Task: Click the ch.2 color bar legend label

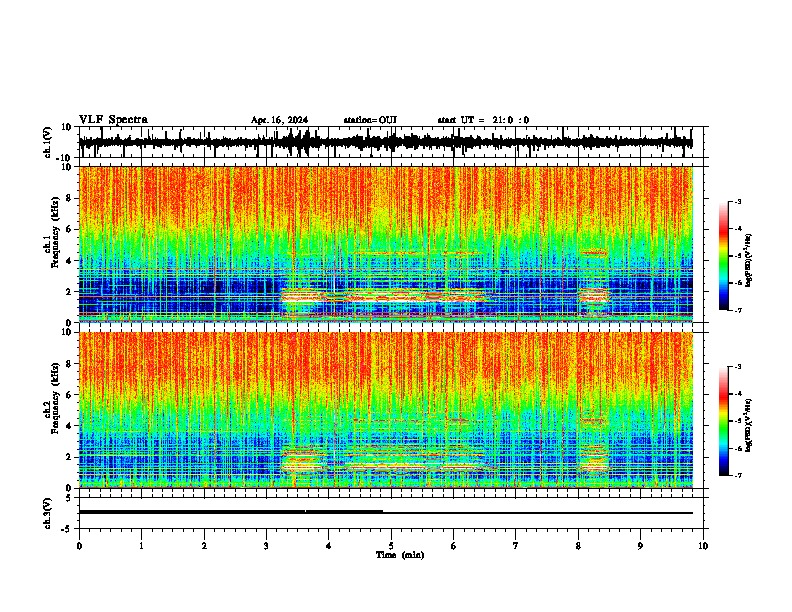Action: coord(750,425)
